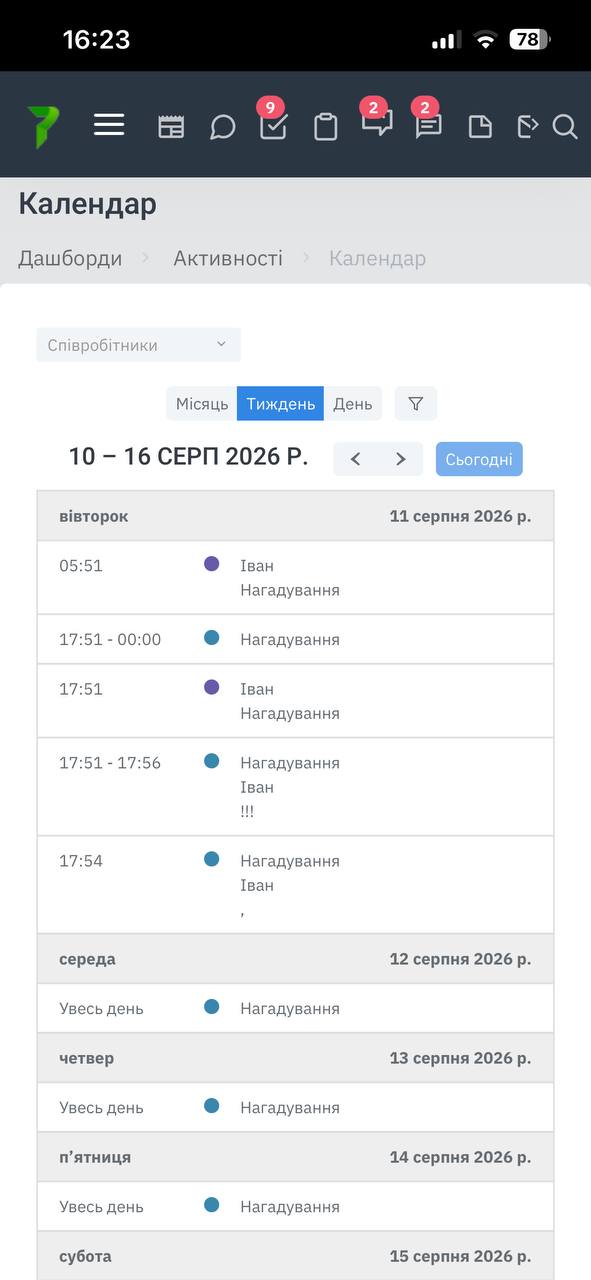Open the document page icon in header
This screenshot has width=591, height=1280.
pos(480,126)
